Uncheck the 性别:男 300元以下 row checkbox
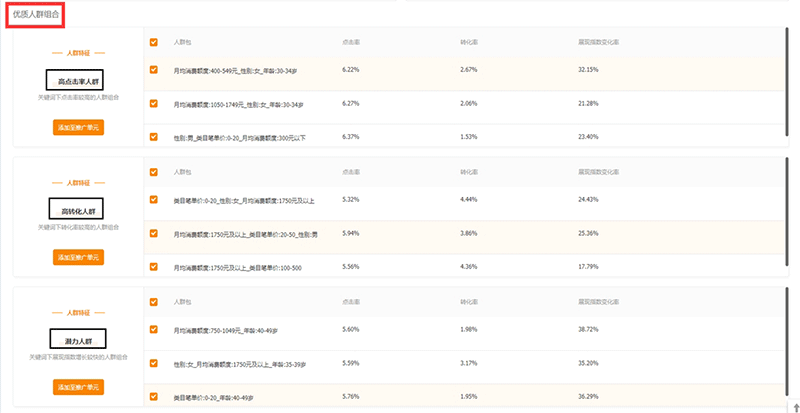 153,136
